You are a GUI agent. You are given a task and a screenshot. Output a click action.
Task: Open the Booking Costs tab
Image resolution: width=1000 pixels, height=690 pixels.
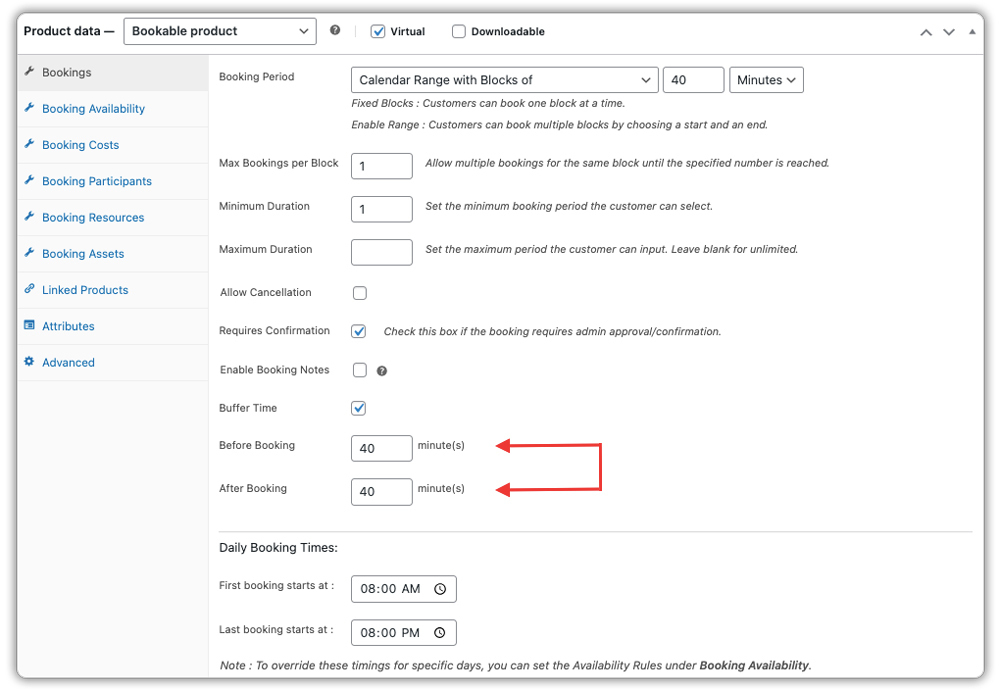click(x=80, y=145)
